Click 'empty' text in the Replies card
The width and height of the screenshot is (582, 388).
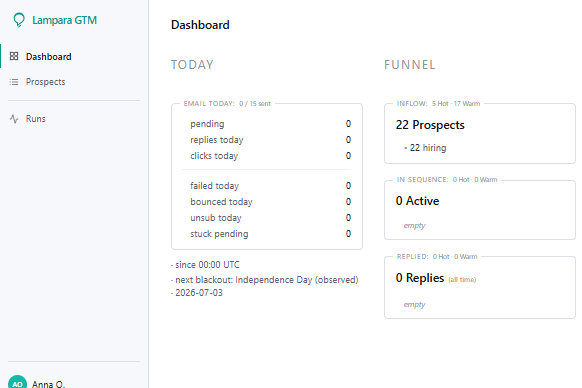[414, 304]
